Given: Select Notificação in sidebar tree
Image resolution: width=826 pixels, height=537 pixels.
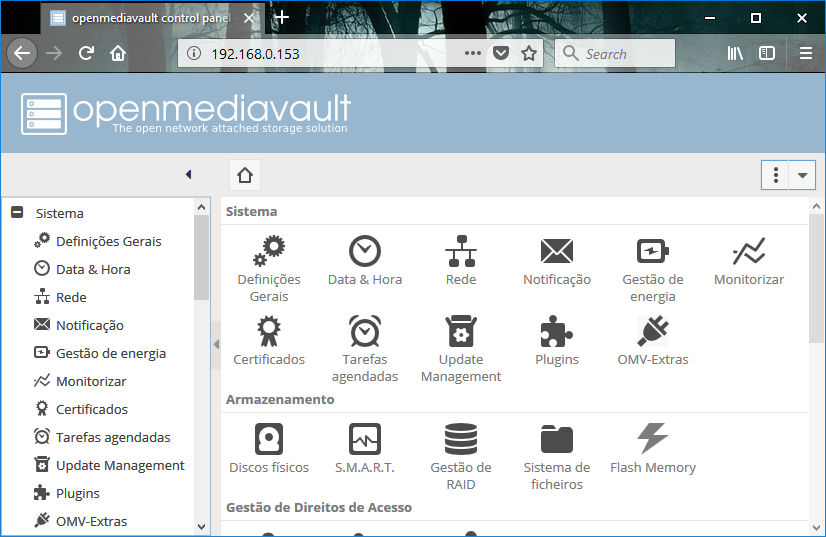Looking at the screenshot, I should coord(90,325).
